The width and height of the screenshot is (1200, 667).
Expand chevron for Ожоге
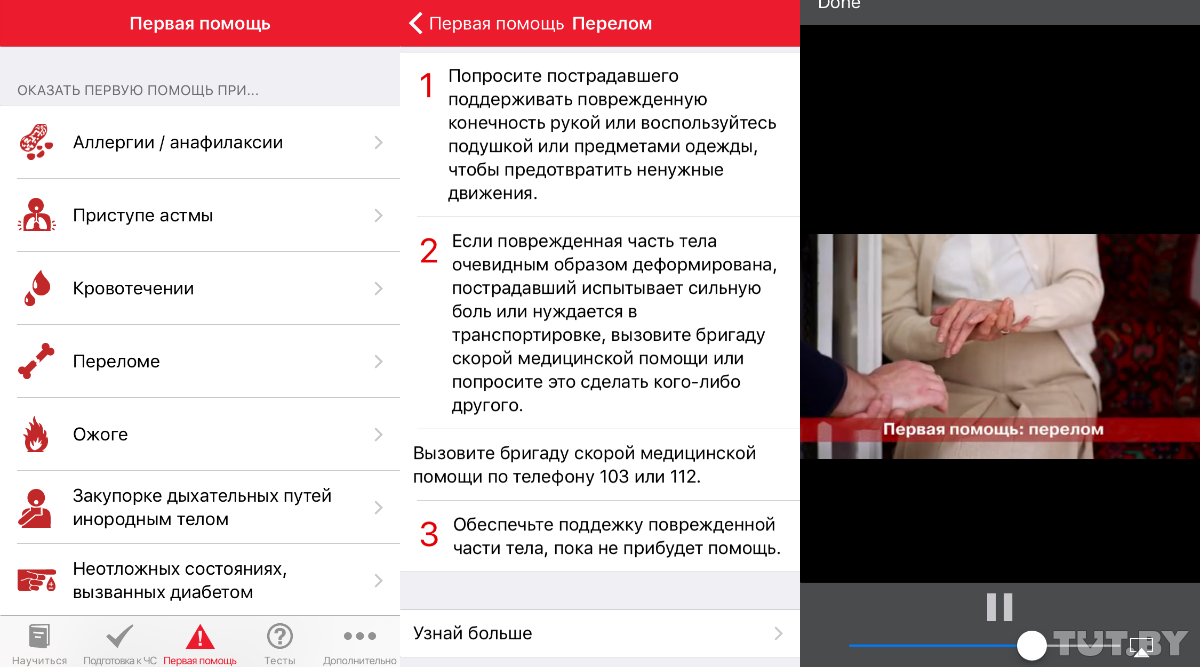[379, 434]
